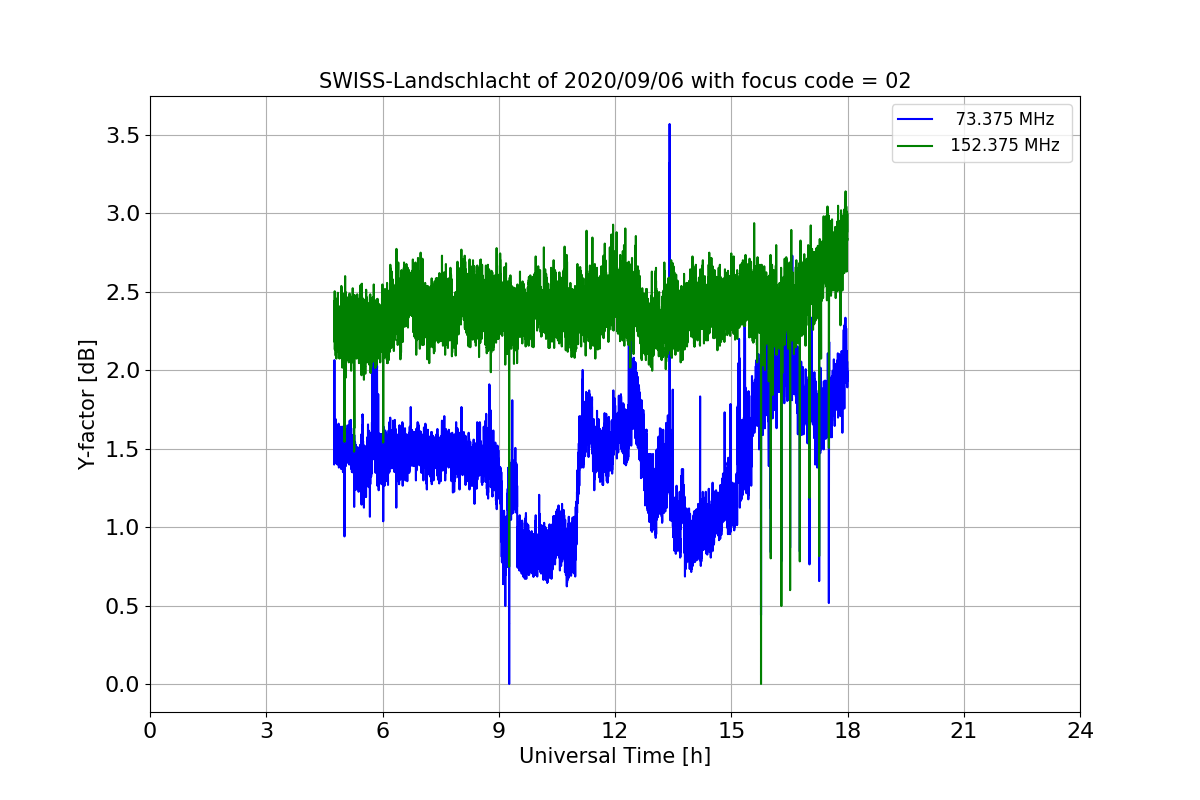The width and height of the screenshot is (1200, 800).
Task: Click y-axis tick label 0.5
Action: tap(124, 606)
